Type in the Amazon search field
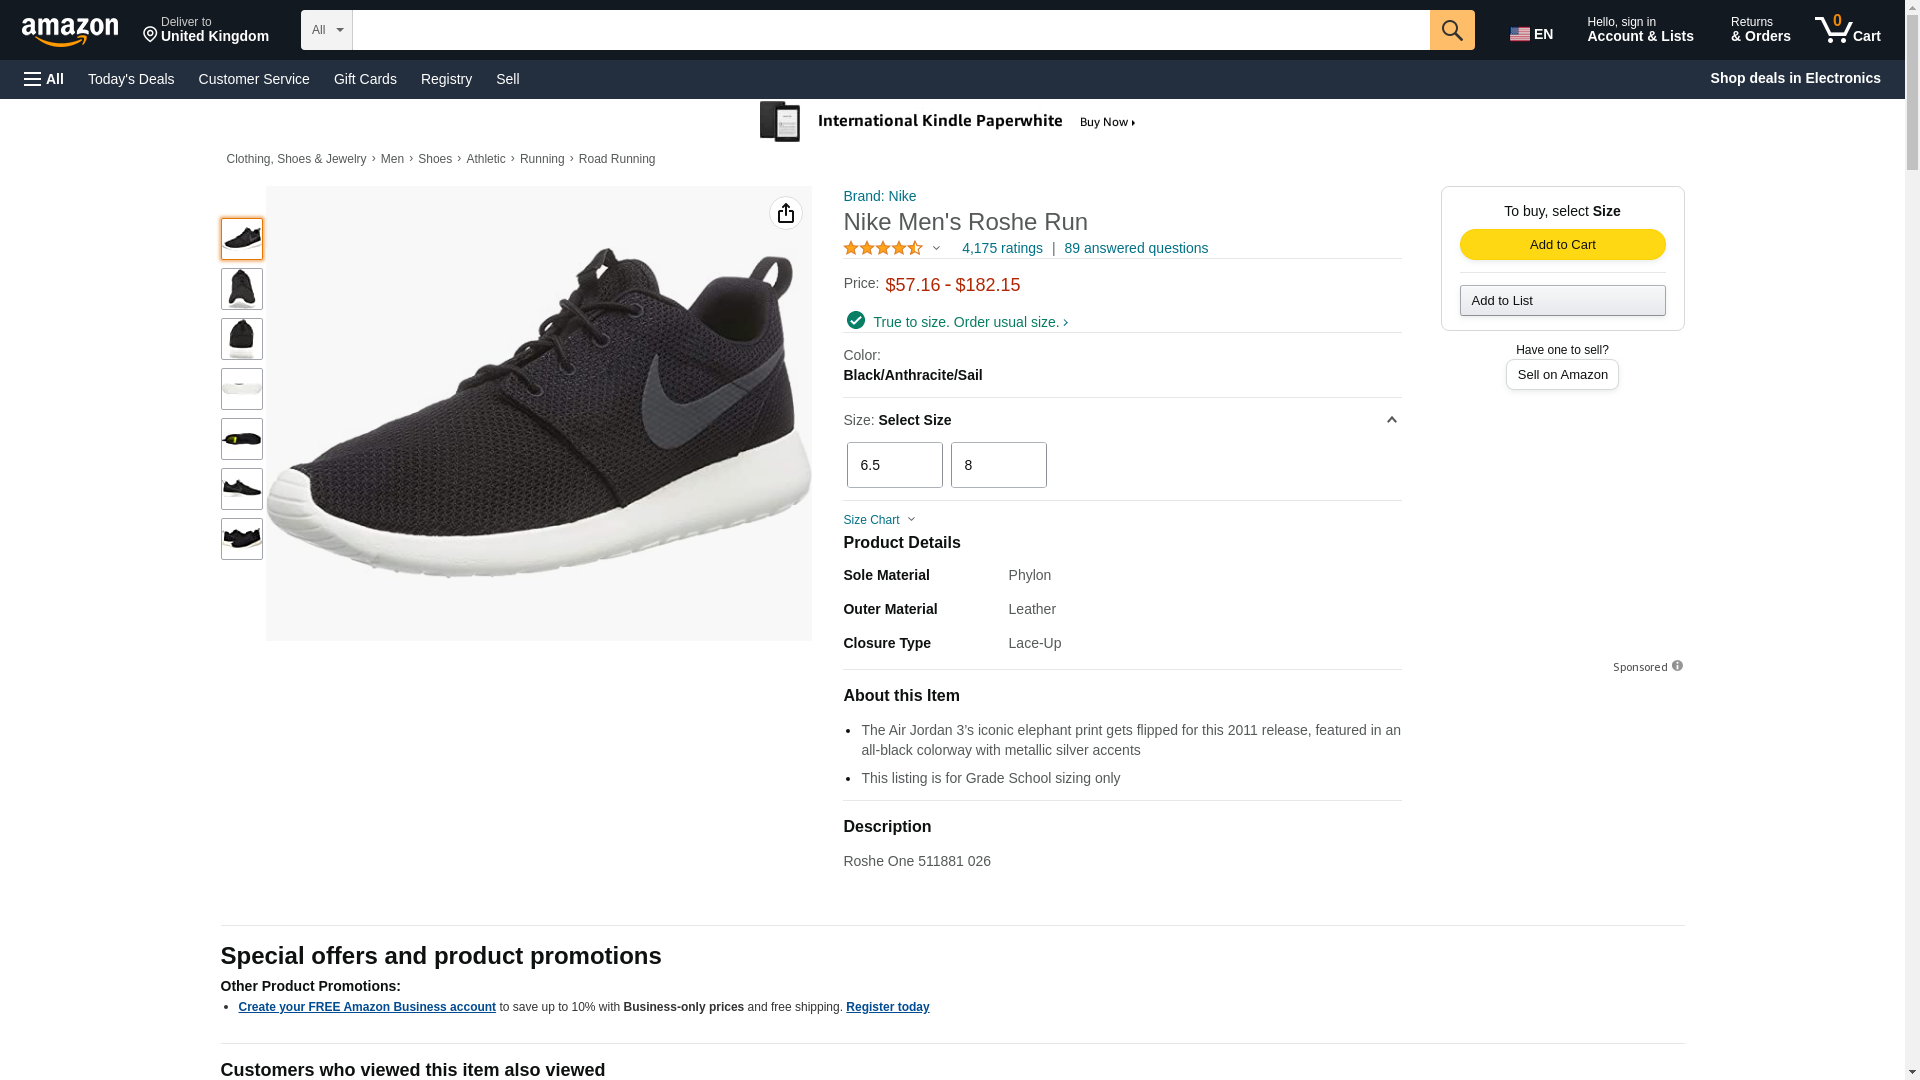 coord(890,30)
